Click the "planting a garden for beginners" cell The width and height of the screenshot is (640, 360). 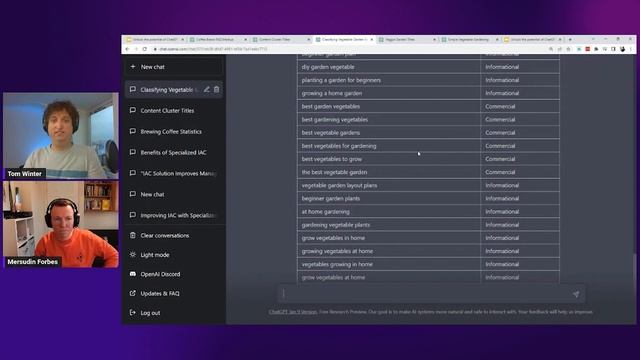point(389,80)
